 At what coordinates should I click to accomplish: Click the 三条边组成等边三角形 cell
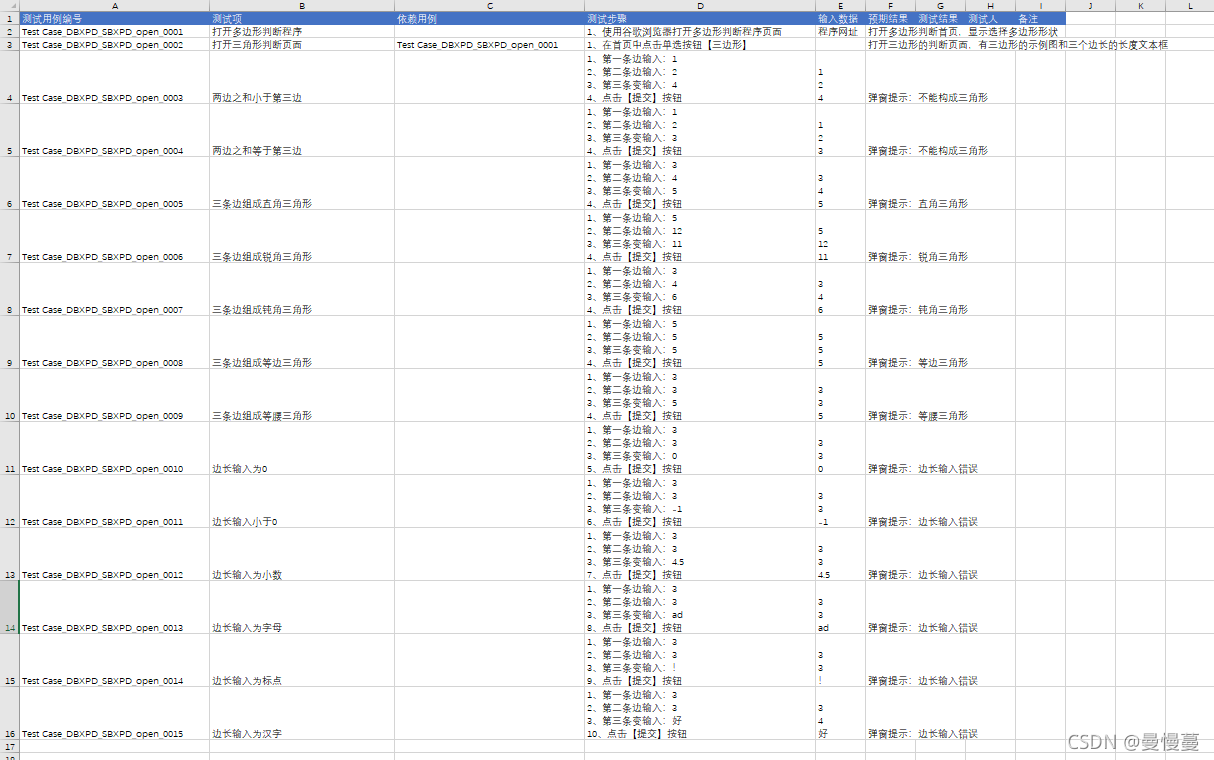coord(302,342)
